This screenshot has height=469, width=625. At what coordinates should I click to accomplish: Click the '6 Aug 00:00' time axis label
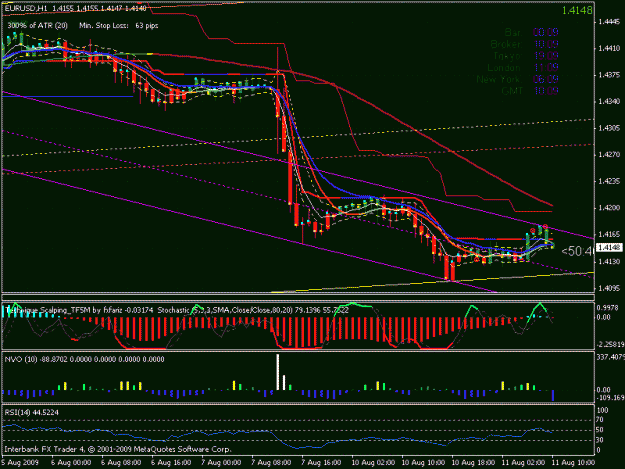[71, 462]
